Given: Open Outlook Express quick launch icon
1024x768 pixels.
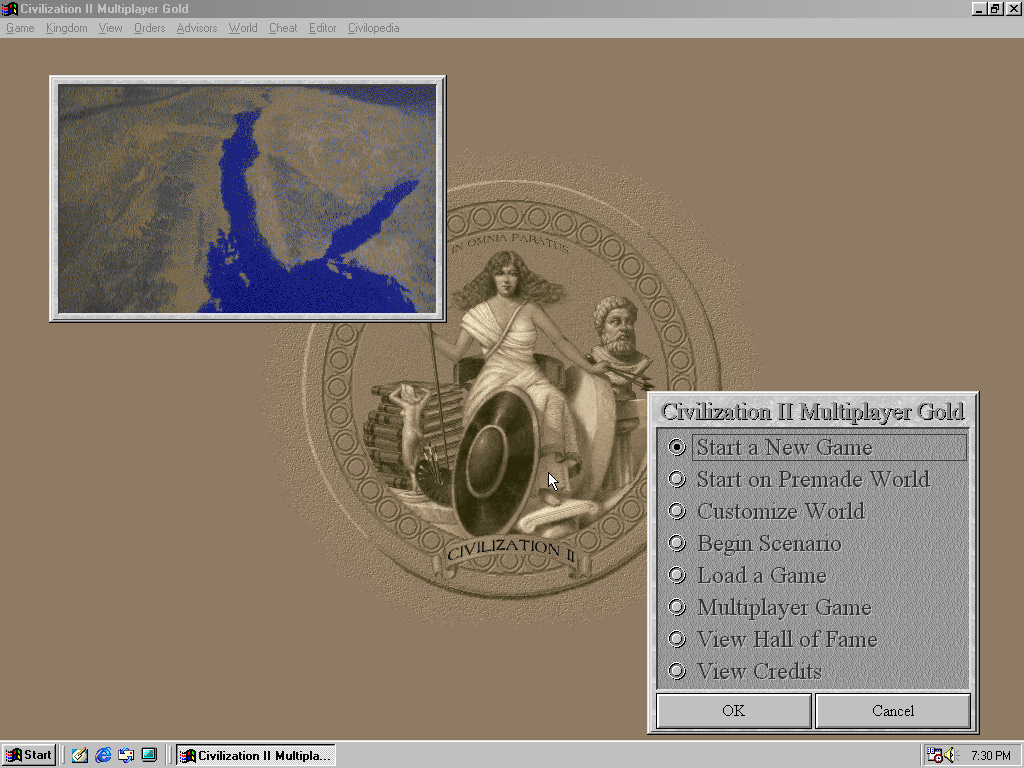Looking at the screenshot, I should click(x=126, y=756).
